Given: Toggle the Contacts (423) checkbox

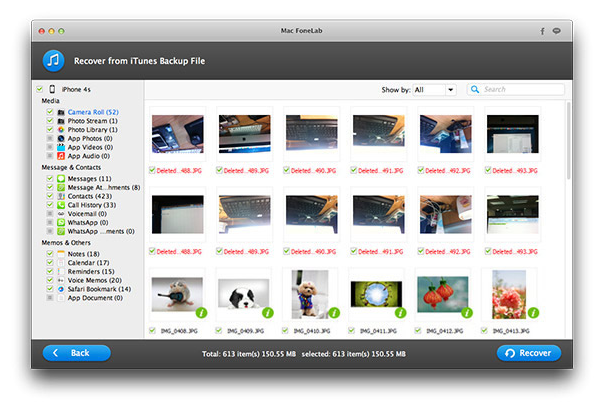Looking at the screenshot, I should click(49, 195).
